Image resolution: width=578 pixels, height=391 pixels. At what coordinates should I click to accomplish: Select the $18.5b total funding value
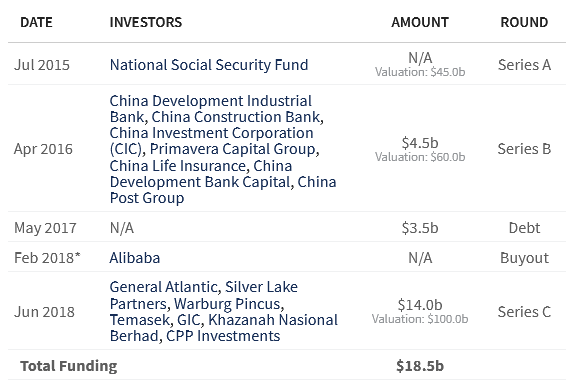point(420,366)
